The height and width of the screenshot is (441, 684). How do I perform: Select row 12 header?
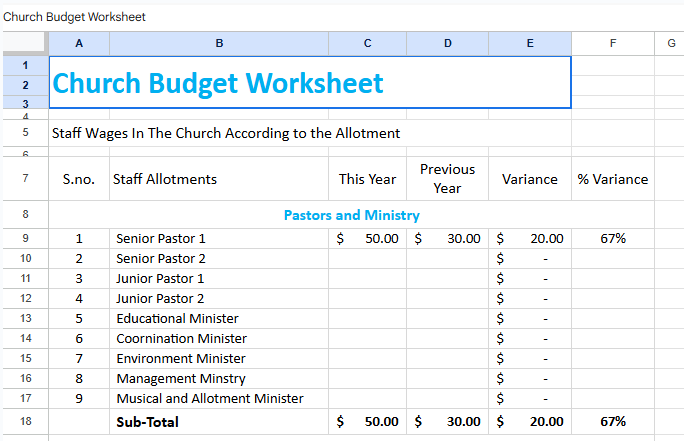(x=25, y=298)
